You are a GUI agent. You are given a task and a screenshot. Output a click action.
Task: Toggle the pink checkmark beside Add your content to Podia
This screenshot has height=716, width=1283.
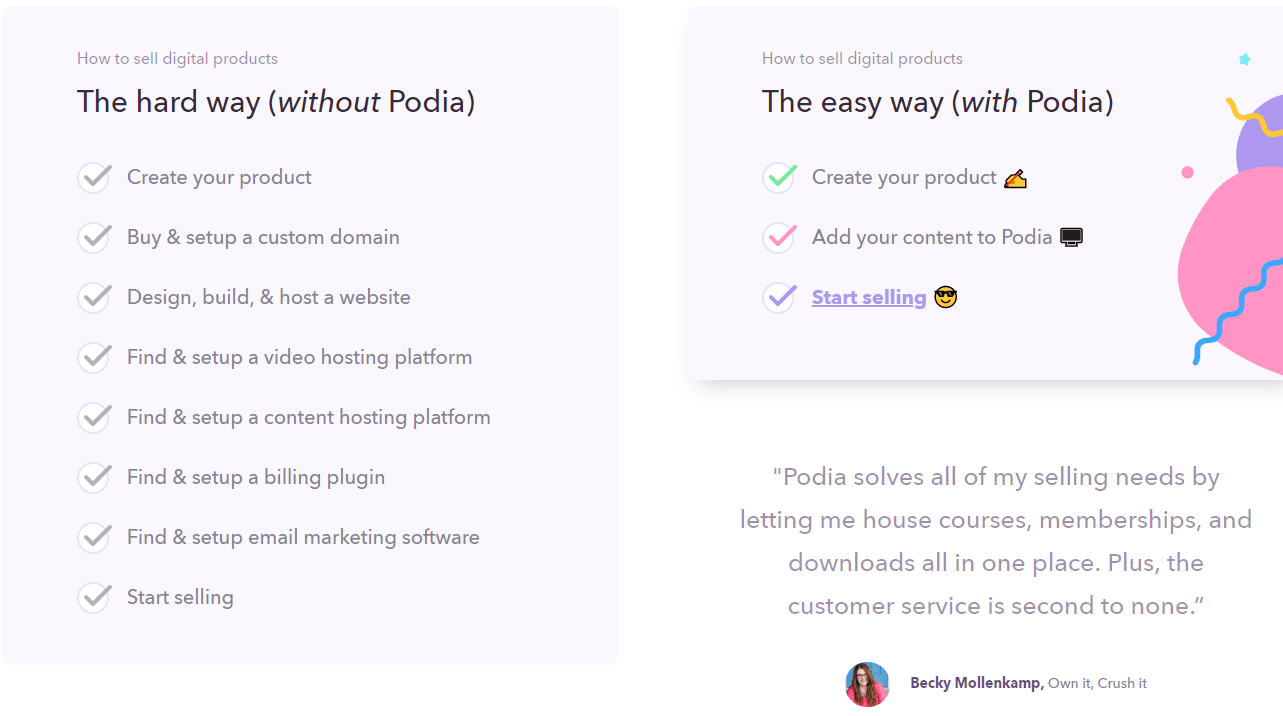click(779, 237)
